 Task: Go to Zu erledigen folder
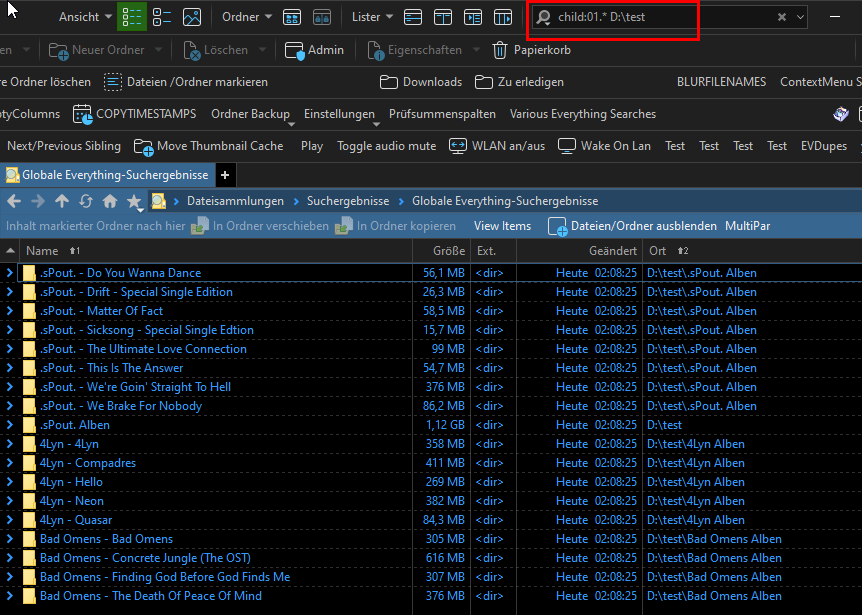click(x=520, y=82)
